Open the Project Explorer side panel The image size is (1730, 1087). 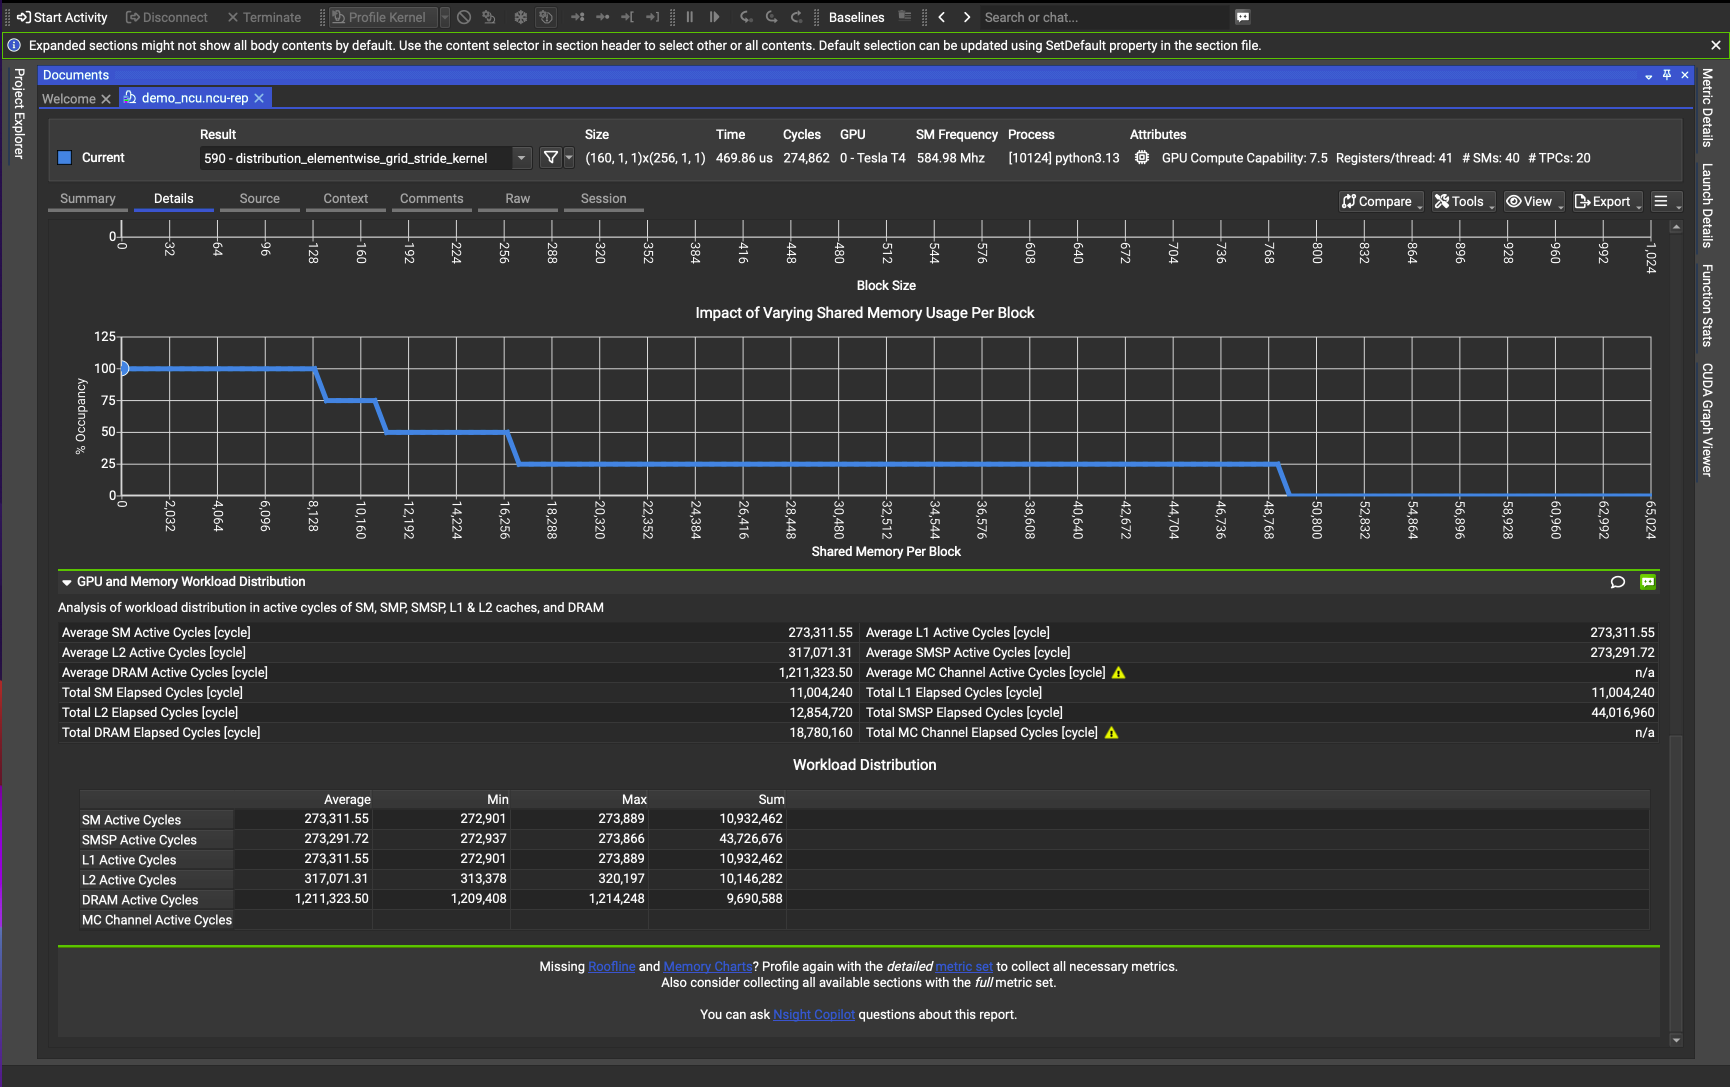[x=18, y=113]
